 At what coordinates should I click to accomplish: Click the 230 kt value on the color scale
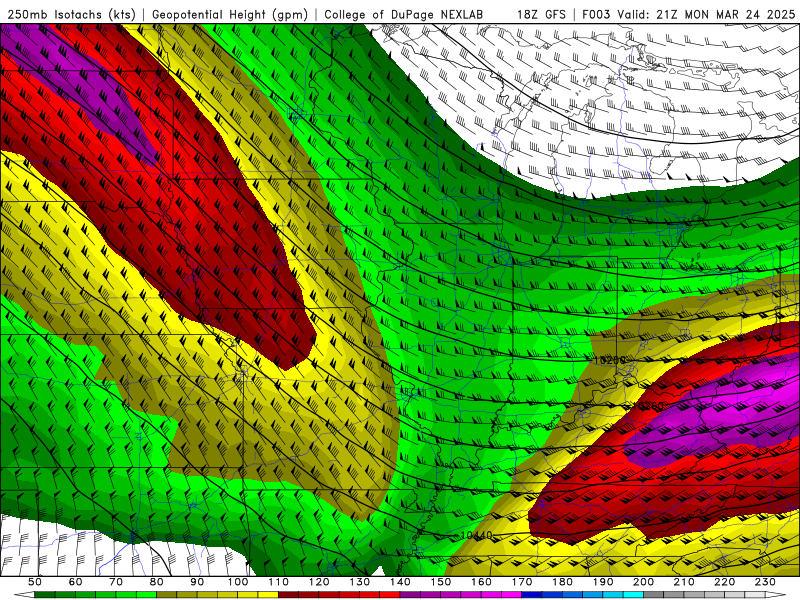tap(765, 582)
